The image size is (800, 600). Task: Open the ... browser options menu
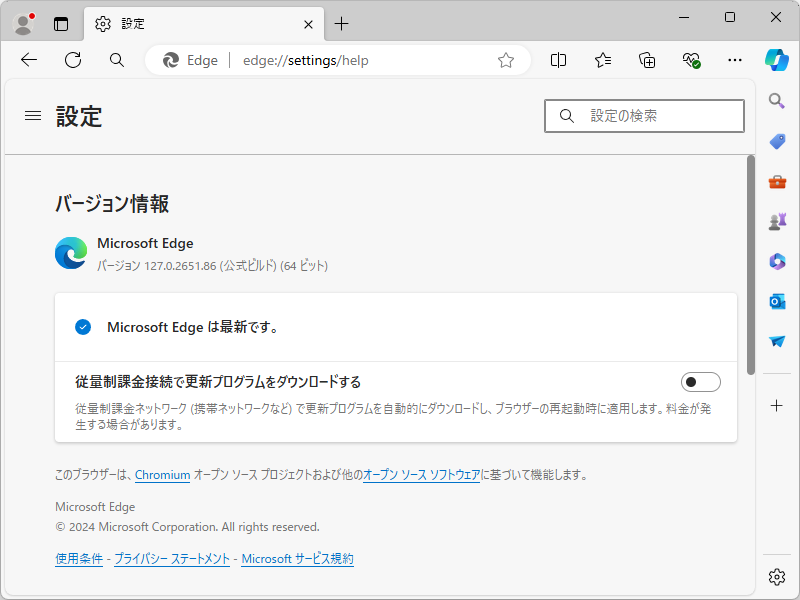[734, 60]
